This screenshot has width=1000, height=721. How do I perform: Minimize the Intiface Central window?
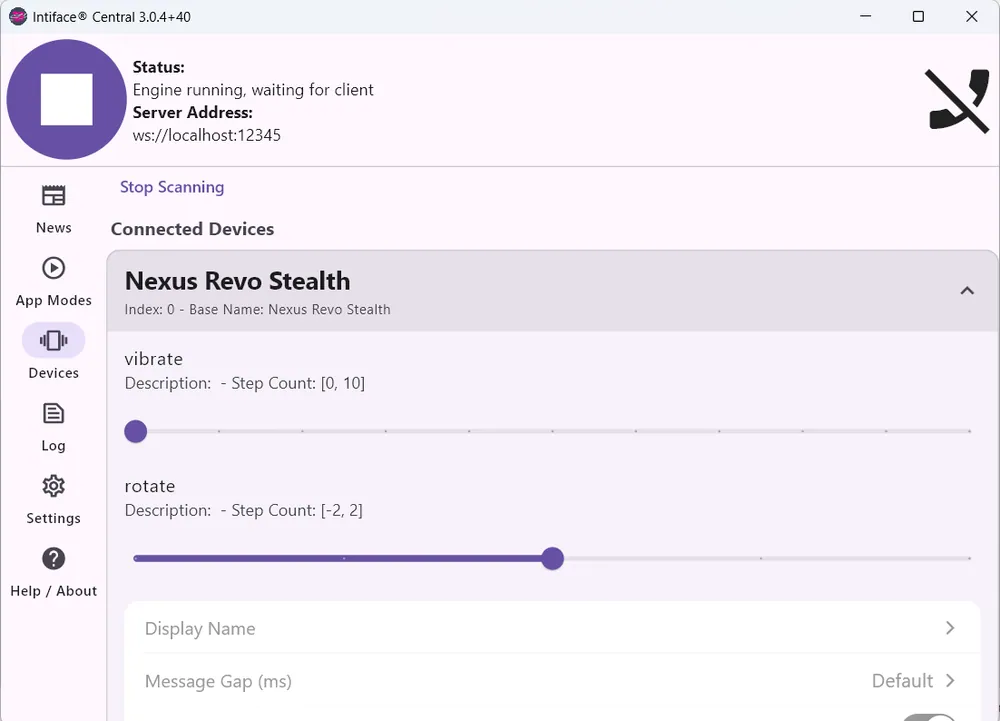[x=865, y=17]
